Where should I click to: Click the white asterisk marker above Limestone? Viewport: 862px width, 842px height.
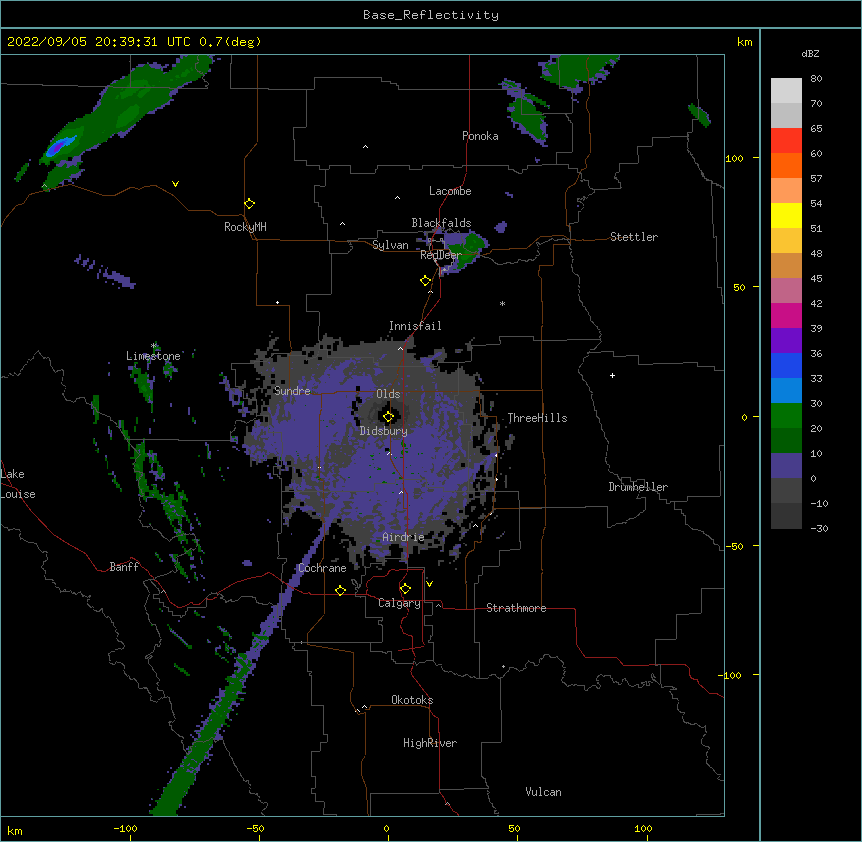[154, 346]
